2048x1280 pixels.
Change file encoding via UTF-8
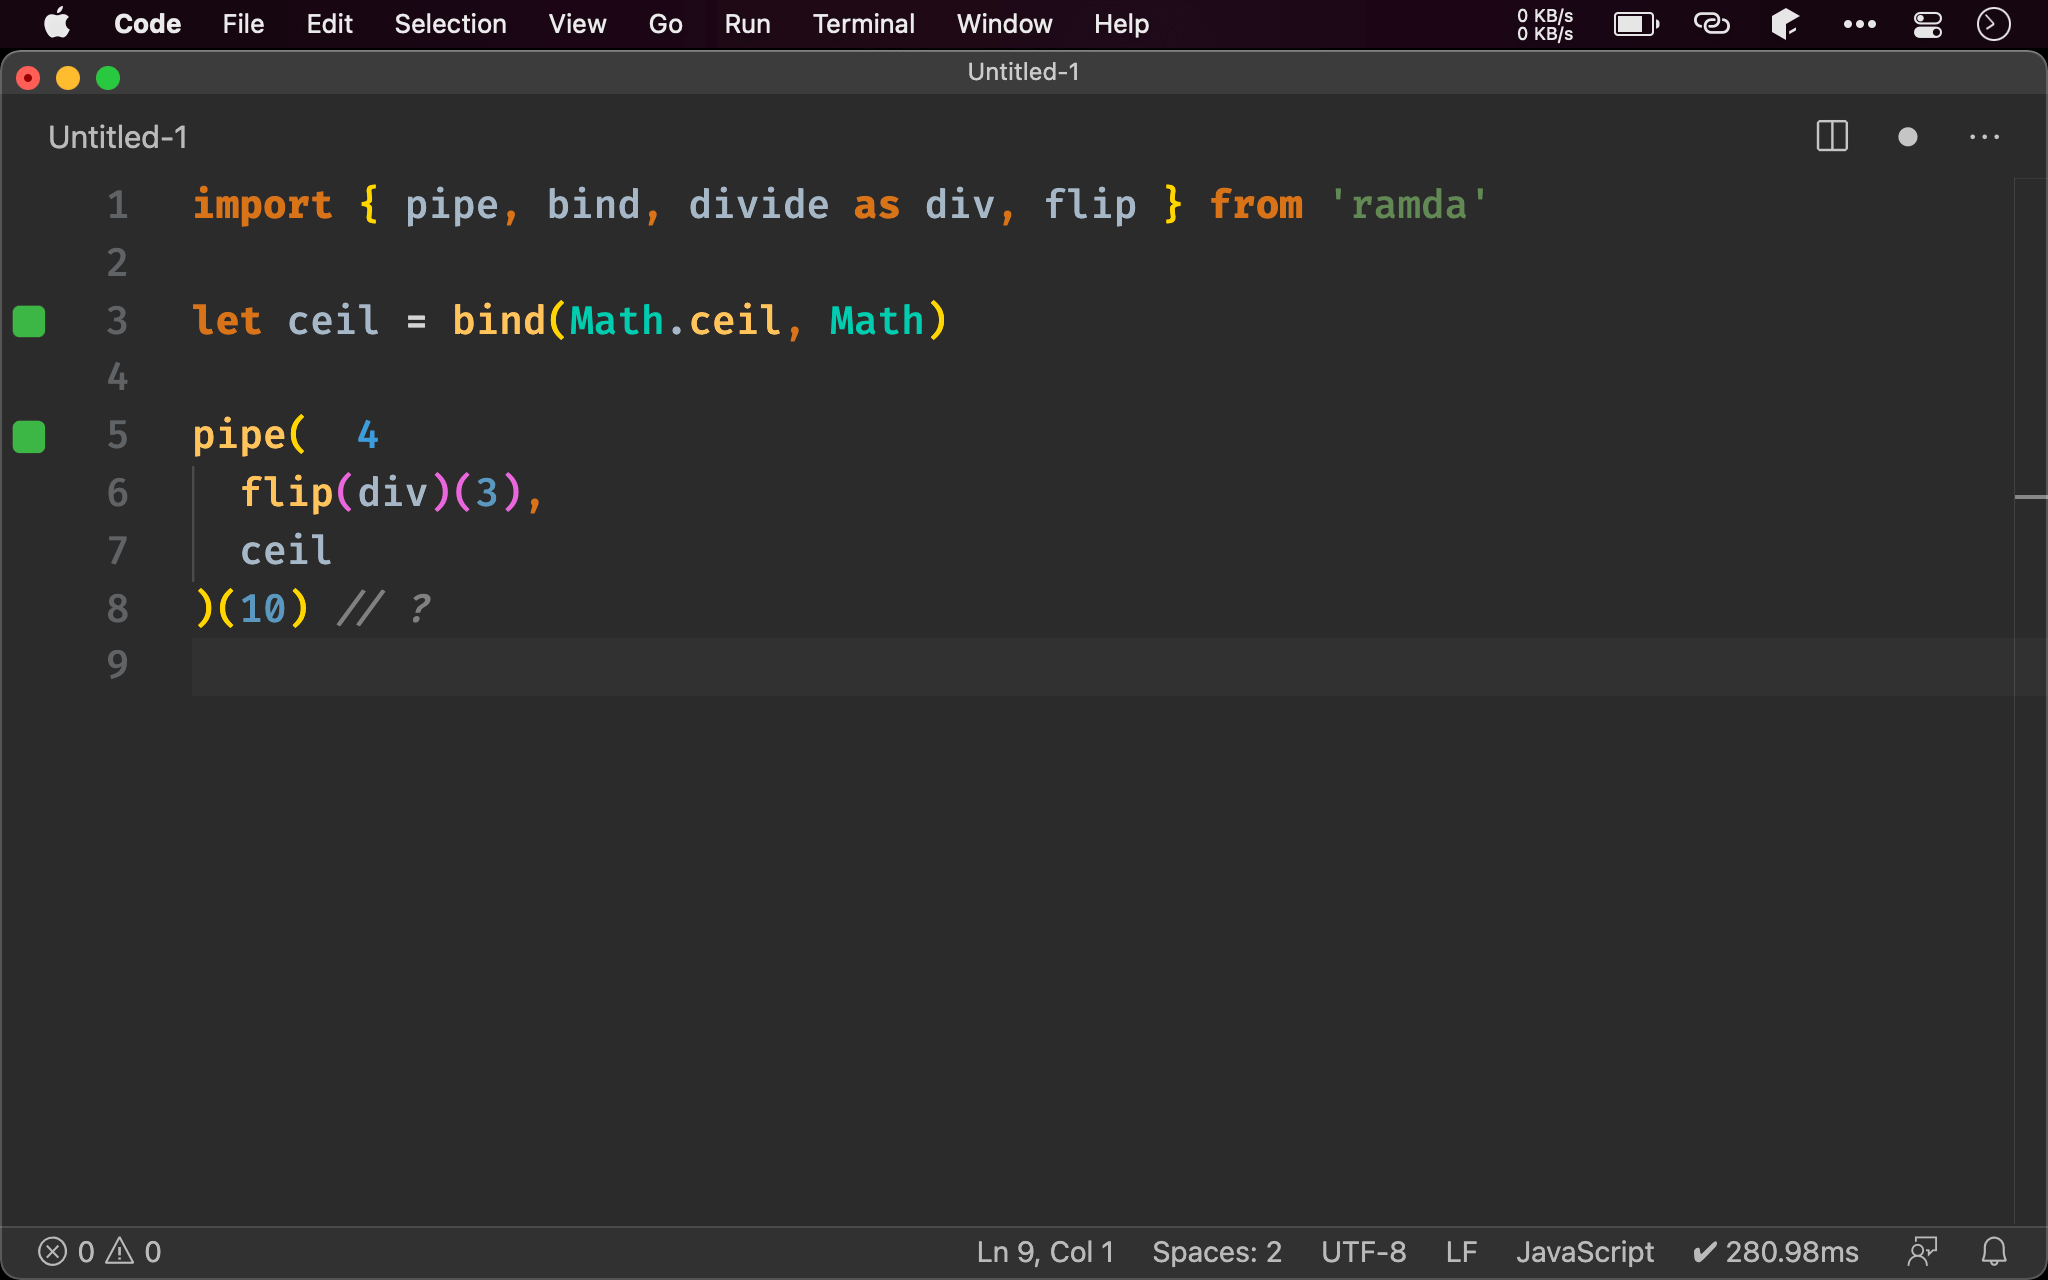[x=1363, y=1252]
